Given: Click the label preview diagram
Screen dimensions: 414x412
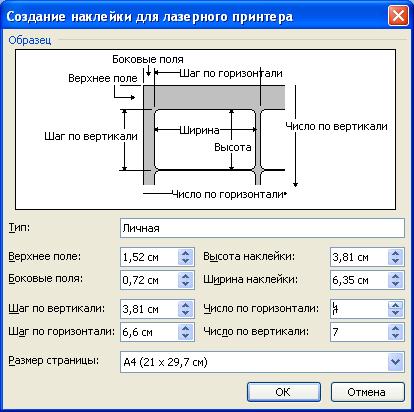Looking at the screenshot, I should pyautogui.click(x=206, y=129).
